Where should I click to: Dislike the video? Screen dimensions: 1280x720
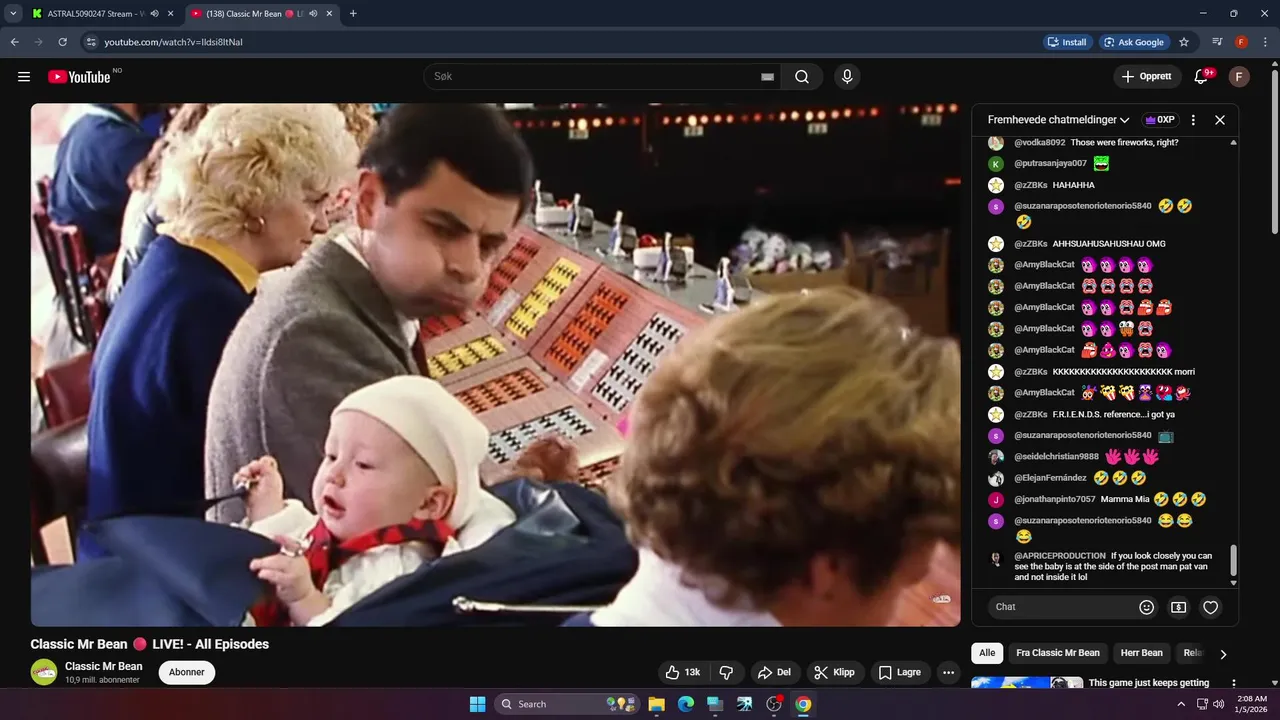pos(727,672)
